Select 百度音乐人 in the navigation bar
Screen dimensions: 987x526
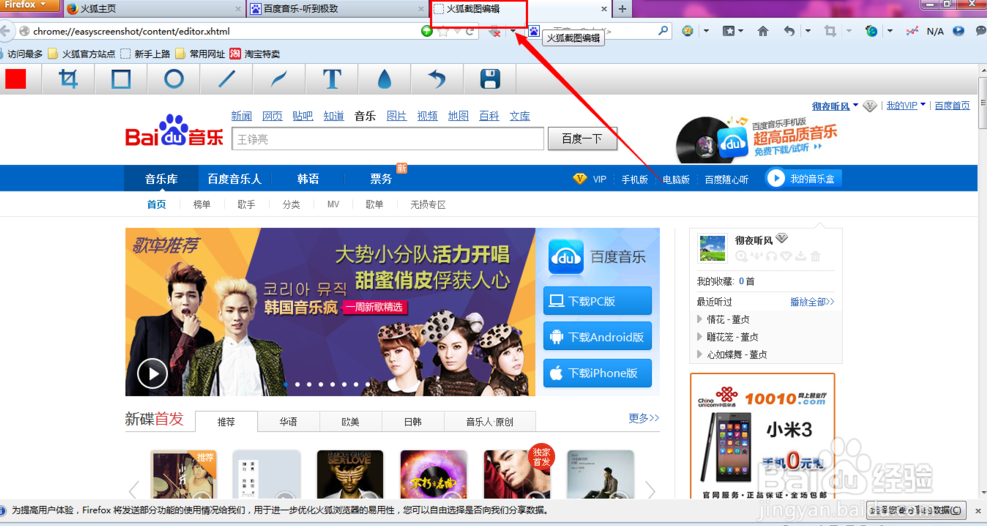[x=234, y=179]
